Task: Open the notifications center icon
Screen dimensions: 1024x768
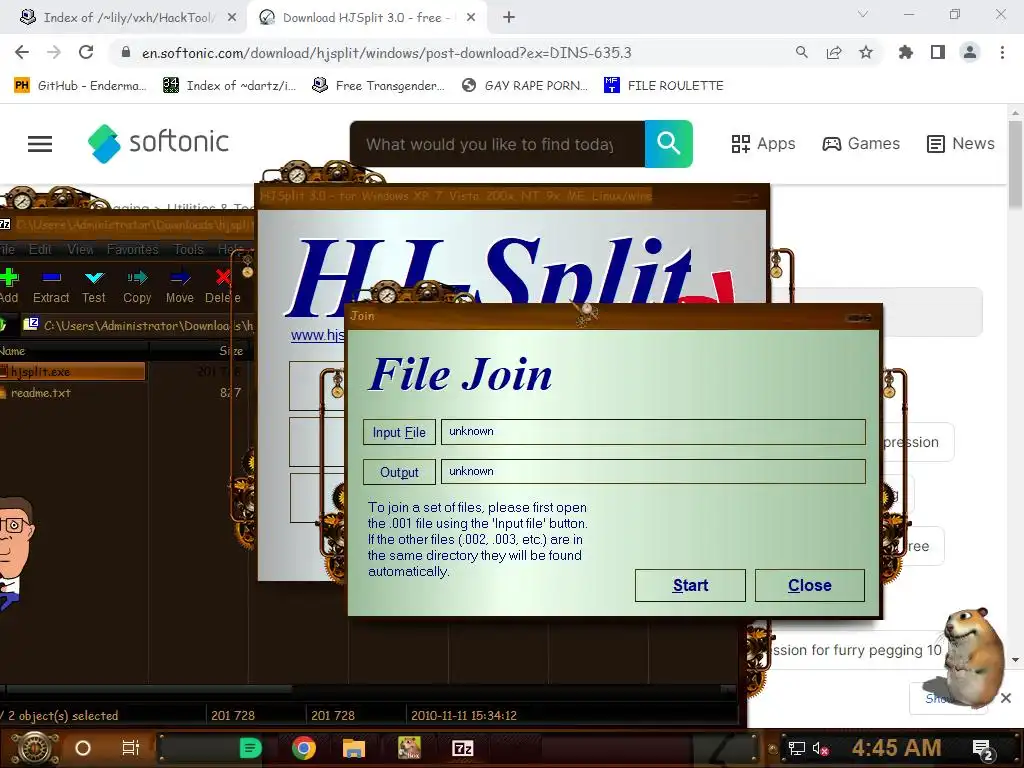Action: click(x=983, y=750)
